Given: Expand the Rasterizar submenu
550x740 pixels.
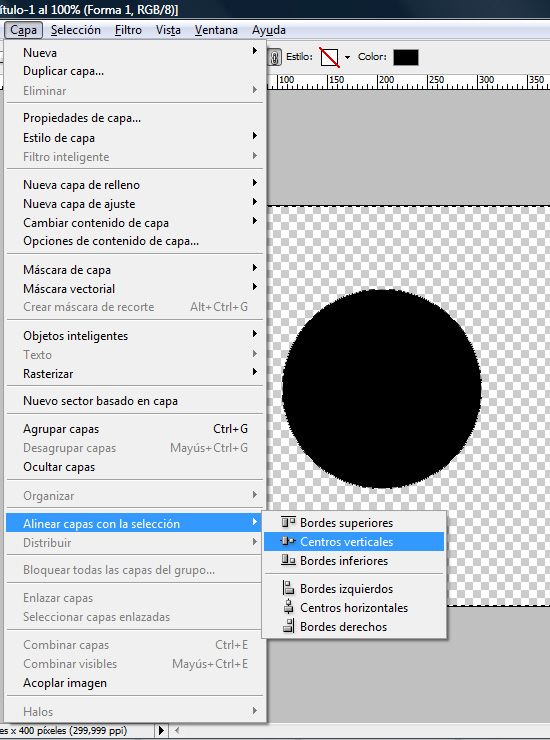Looking at the screenshot, I should (x=135, y=373).
